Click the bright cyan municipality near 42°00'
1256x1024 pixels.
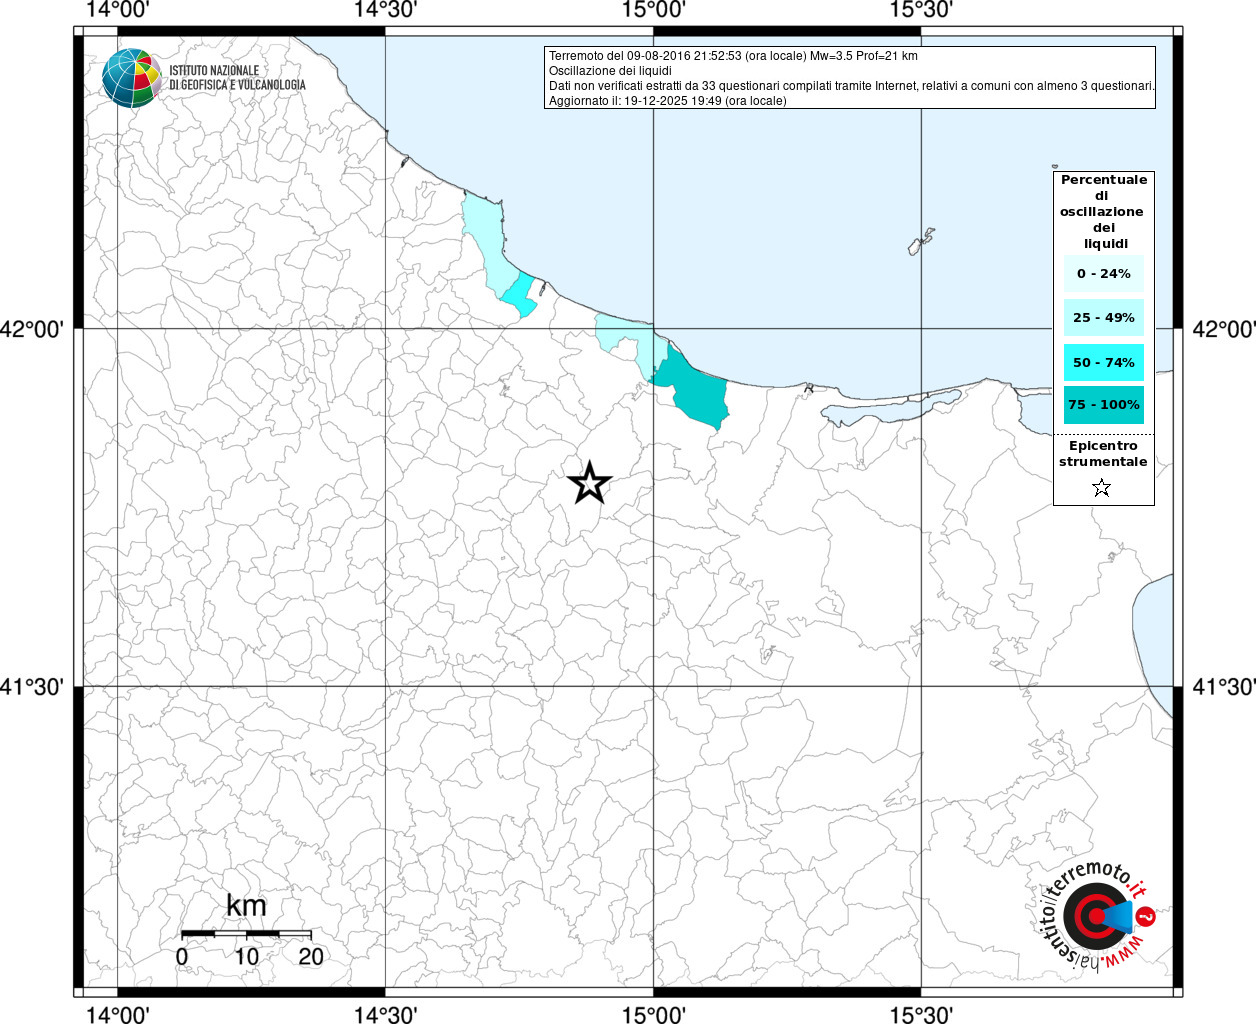point(519,296)
